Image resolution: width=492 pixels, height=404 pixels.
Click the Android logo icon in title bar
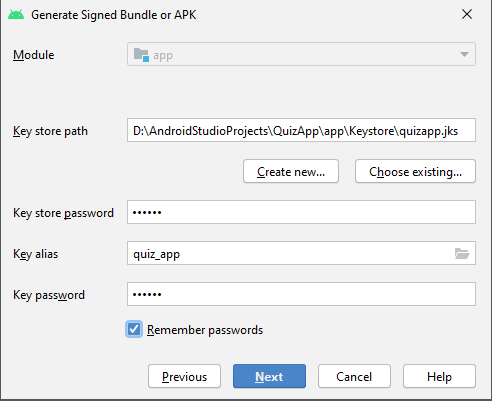click(x=16, y=15)
